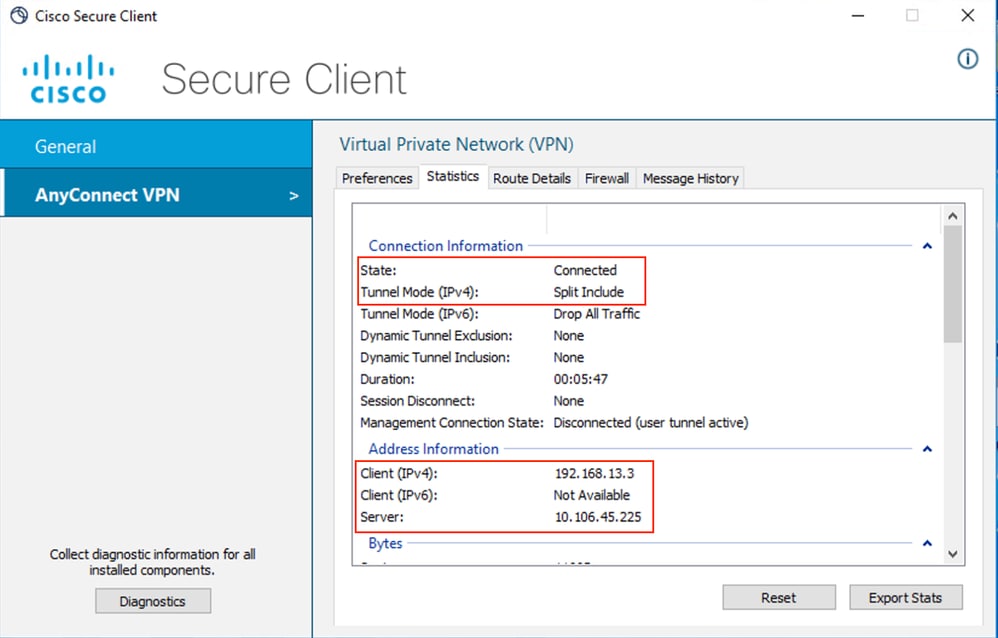Screen dimensions: 998x638
Task: Switch to the Statistics tab
Action: [453, 176]
